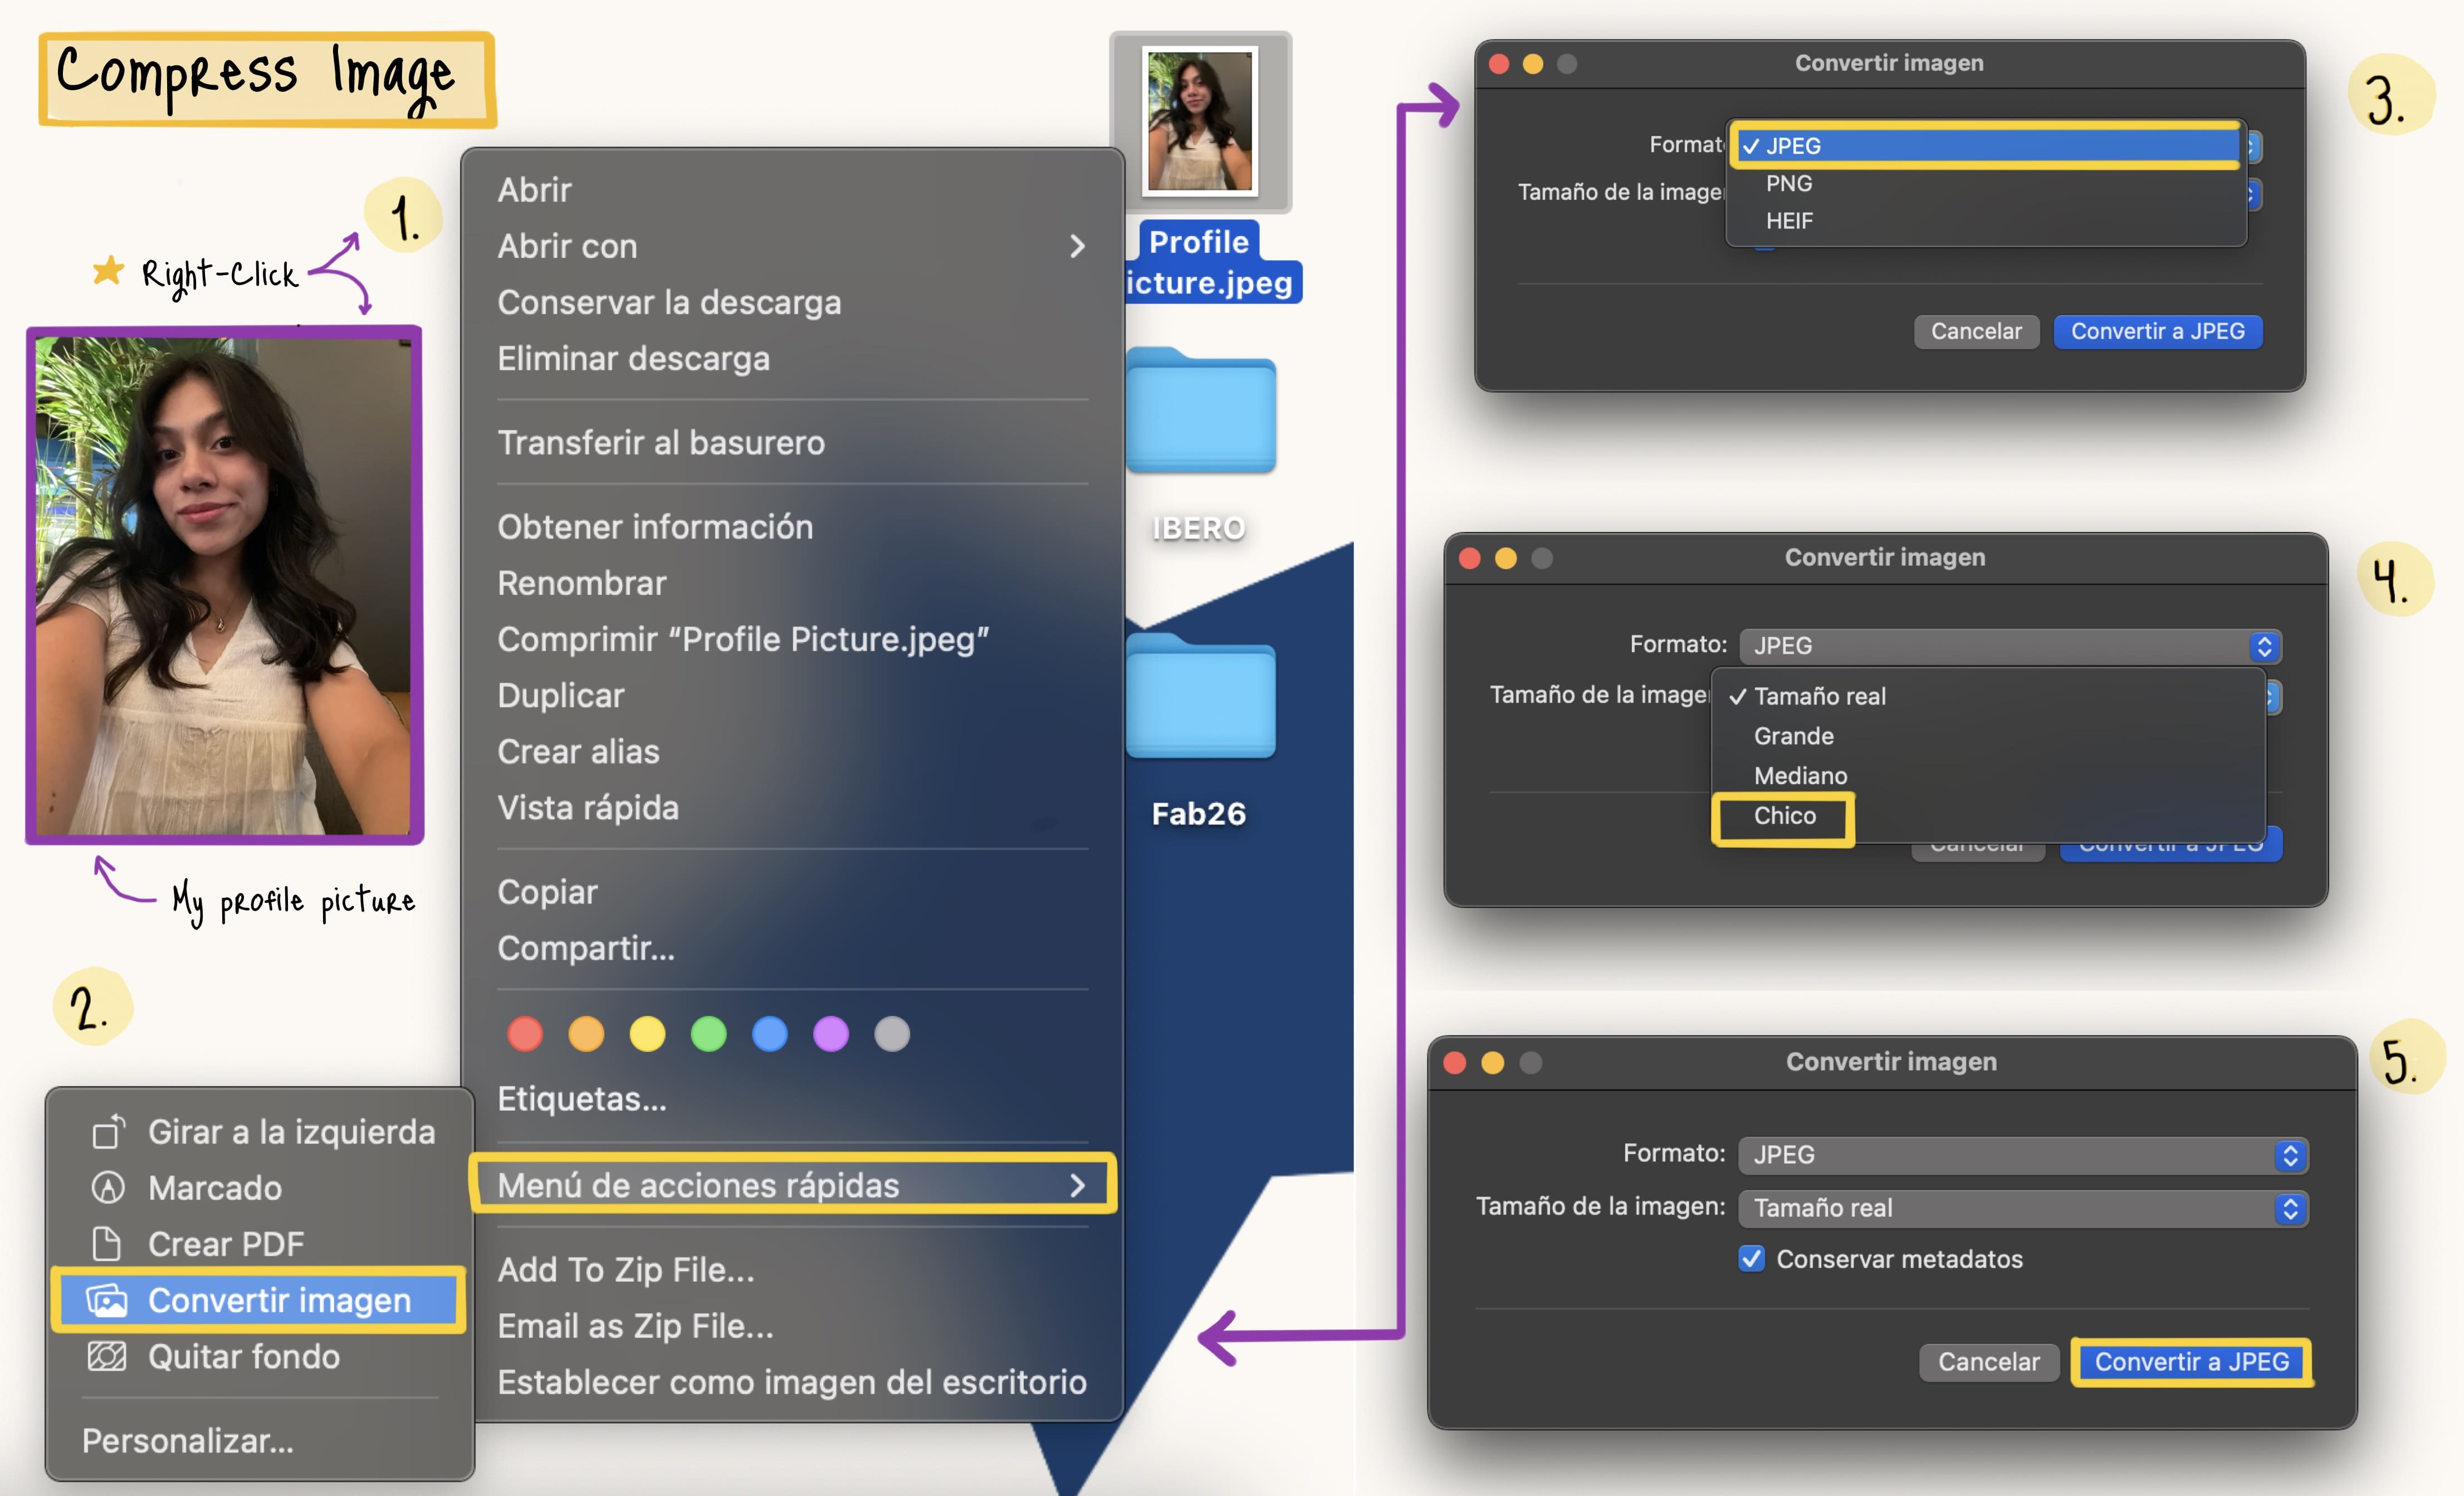Viewport: 2464px width, 1496px height.
Task: Apply the red color tag
Action: pos(525,1034)
